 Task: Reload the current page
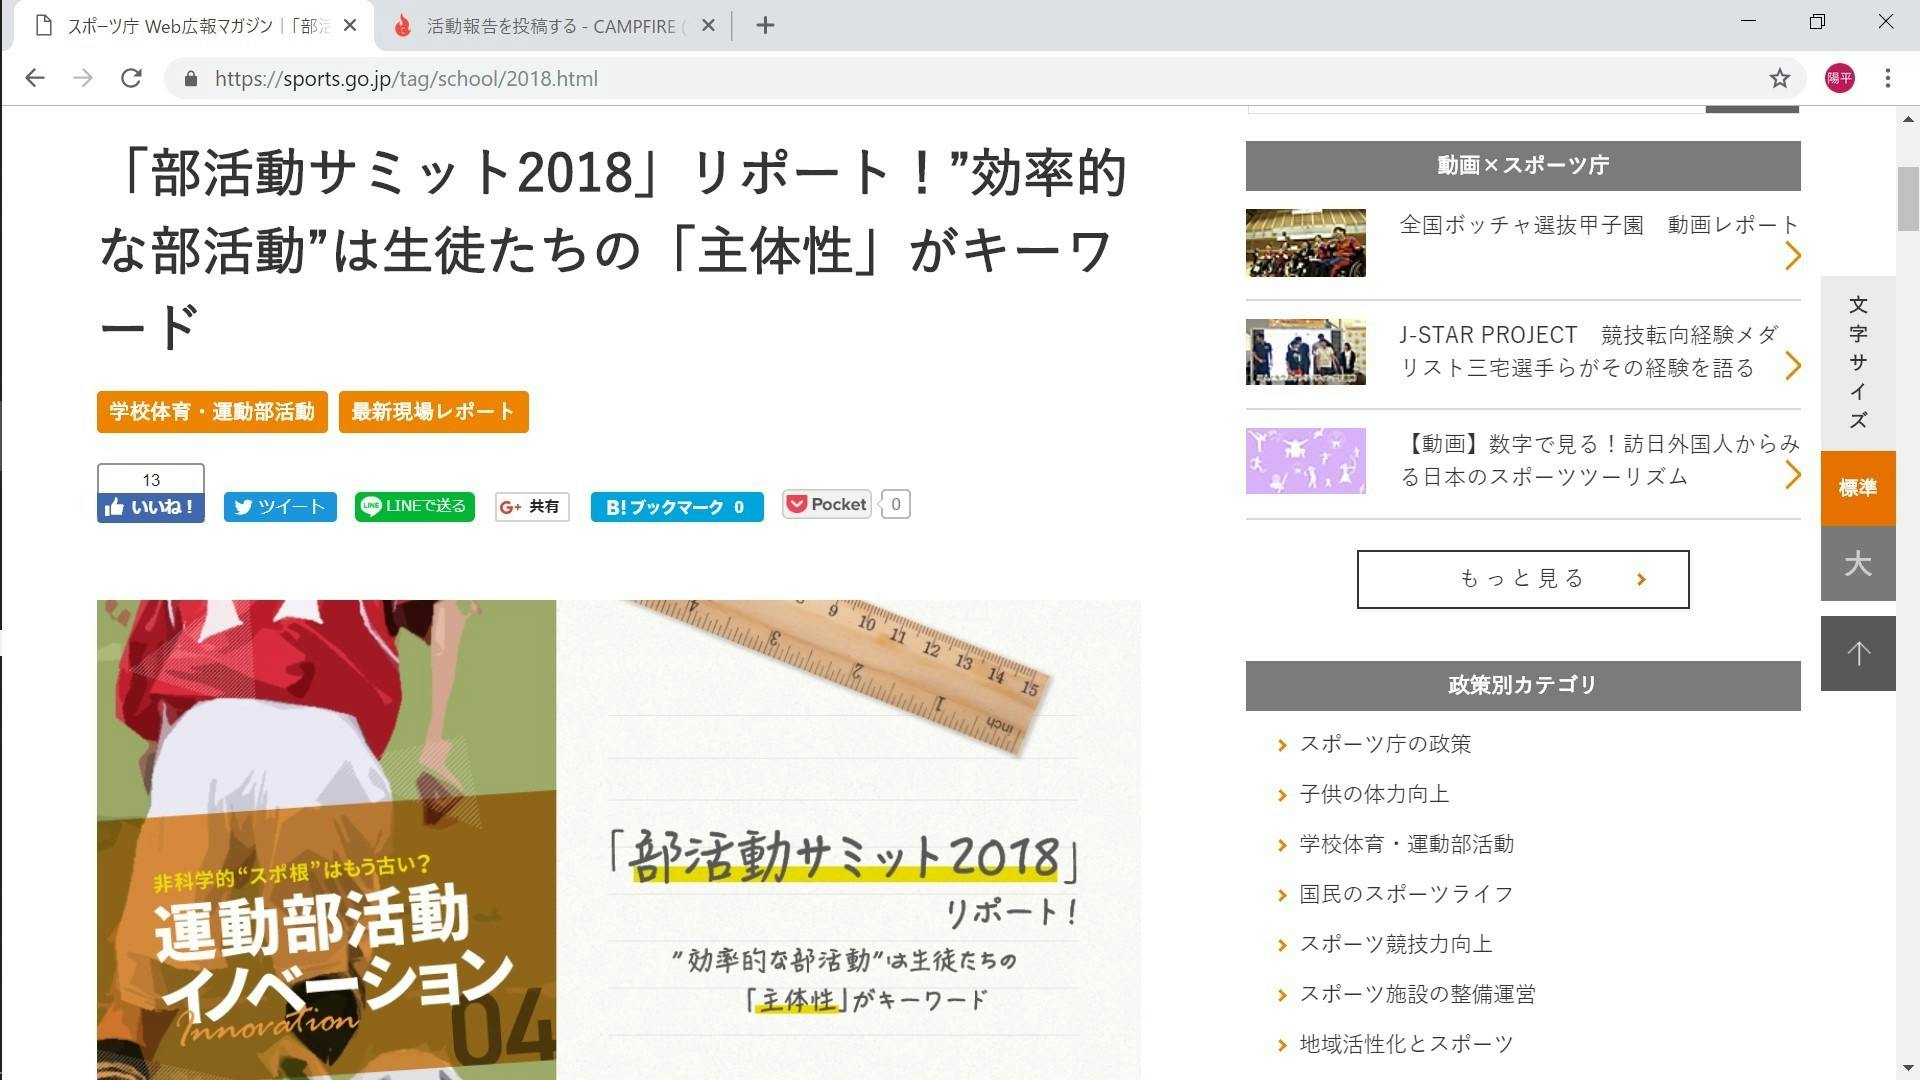click(x=131, y=78)
